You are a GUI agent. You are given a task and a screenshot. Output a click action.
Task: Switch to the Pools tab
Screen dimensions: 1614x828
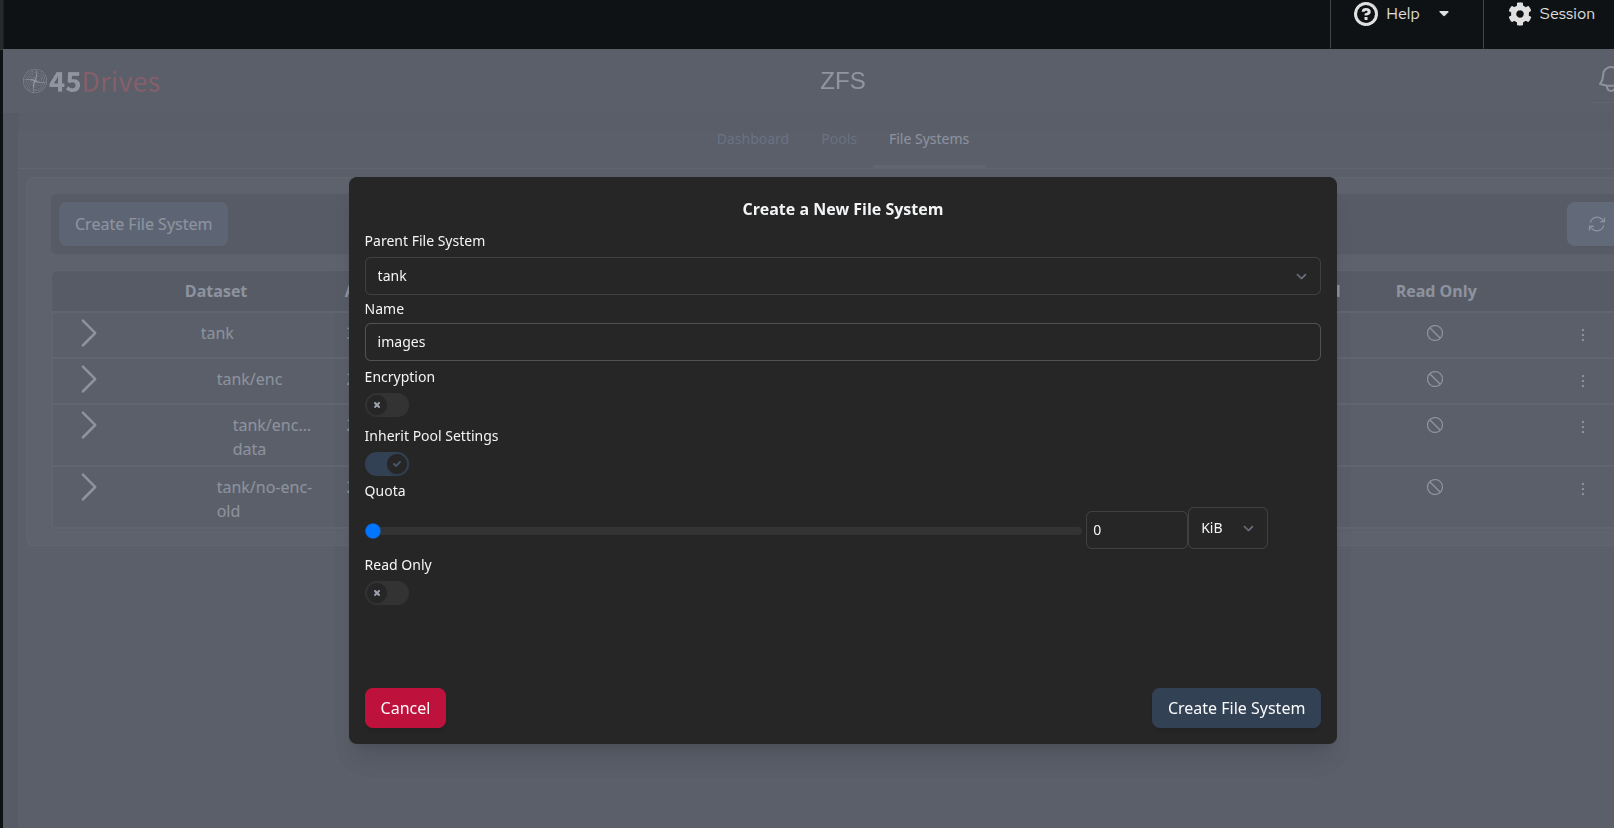(x=838, y=139)
